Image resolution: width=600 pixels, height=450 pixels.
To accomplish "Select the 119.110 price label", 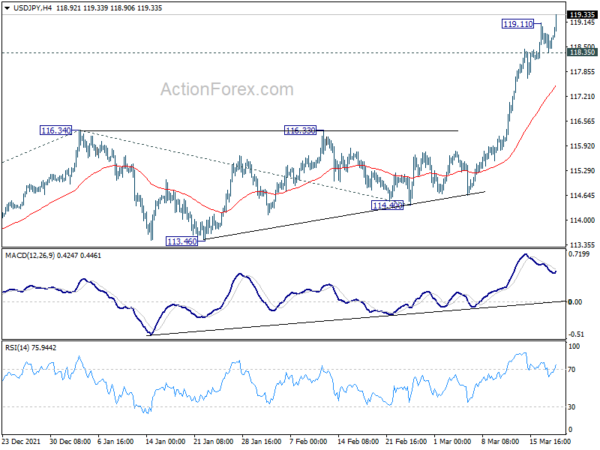I will pos(518,24).
